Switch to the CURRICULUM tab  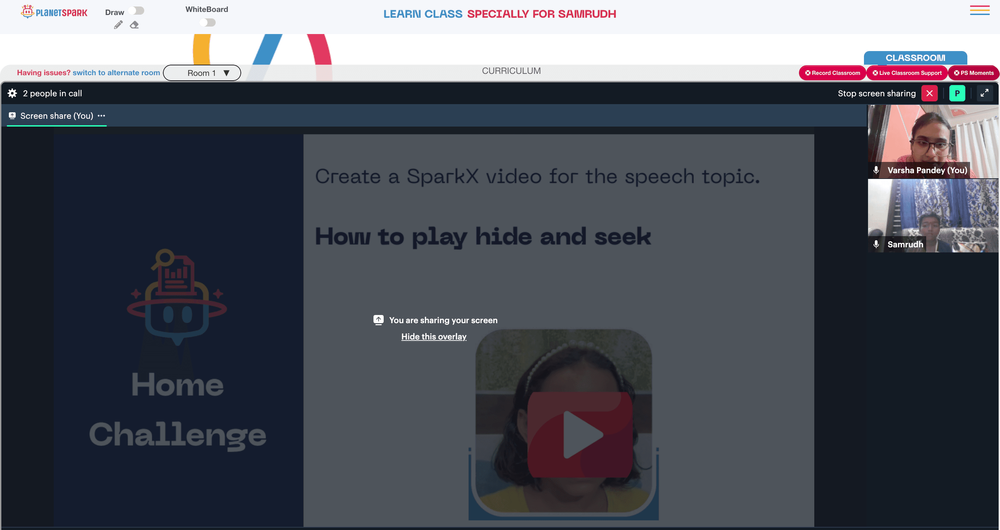(x=511, y=71)
